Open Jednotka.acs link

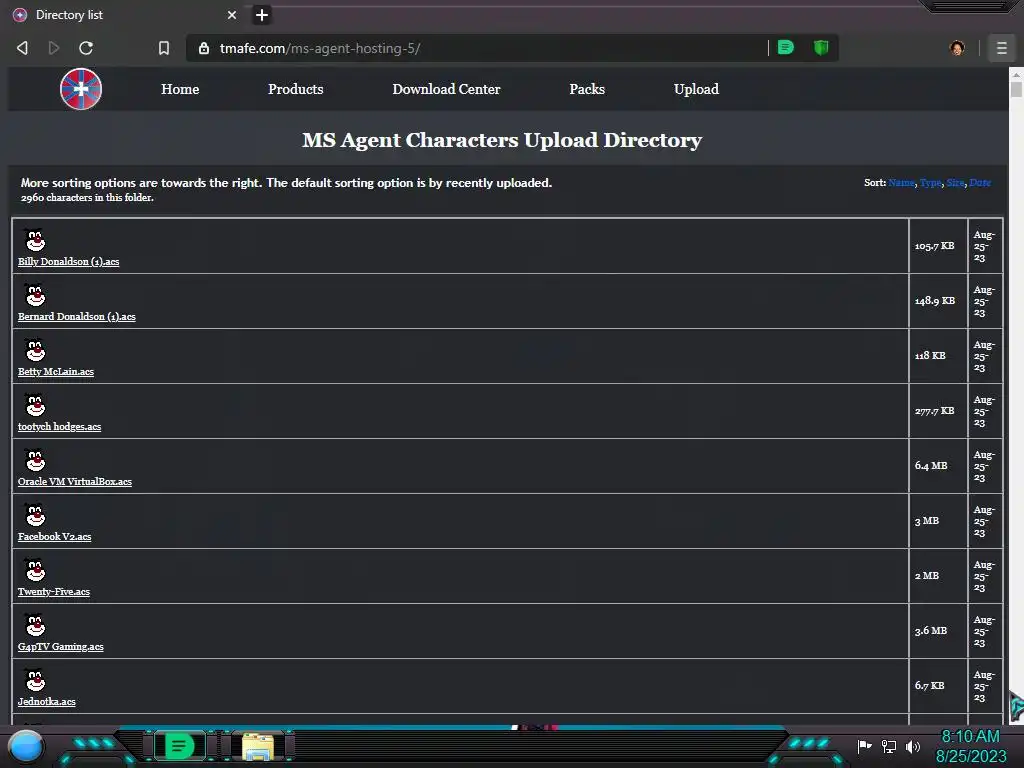[46, 701]
